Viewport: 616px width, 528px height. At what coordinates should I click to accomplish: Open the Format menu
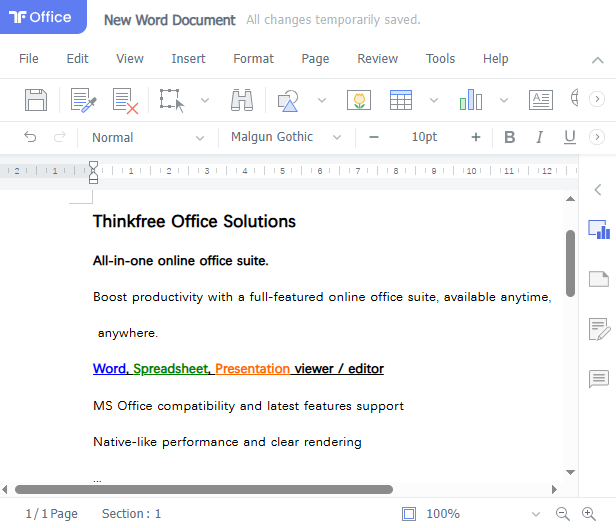click(x=253, y=59)
